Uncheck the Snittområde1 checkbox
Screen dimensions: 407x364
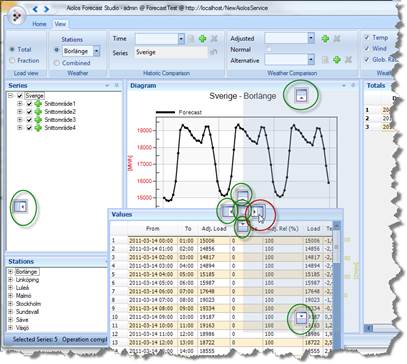click(29, 104)
